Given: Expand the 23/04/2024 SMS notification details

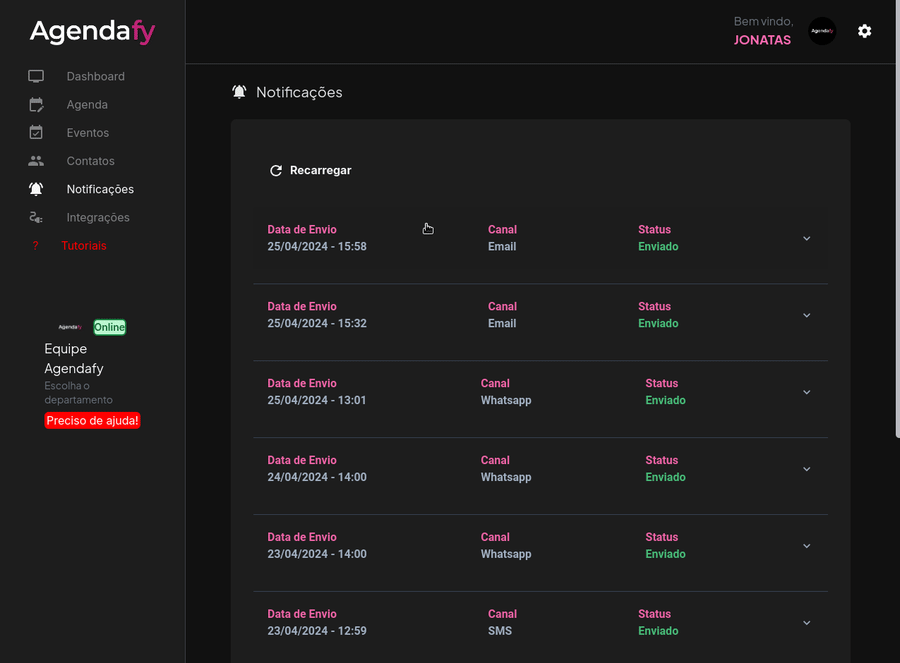Looking at the screenshot, I should click(806, 622).
